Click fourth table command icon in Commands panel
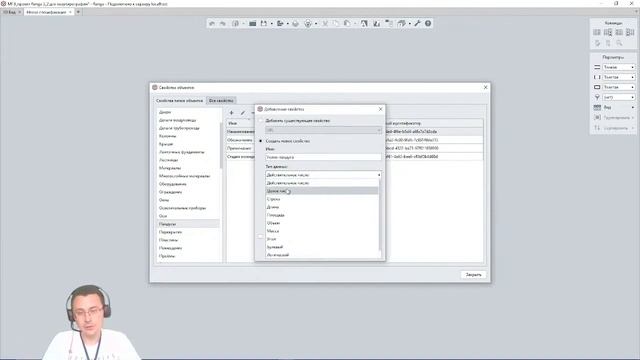This screenshot has height=360, width=640. [x=630, y=32]
